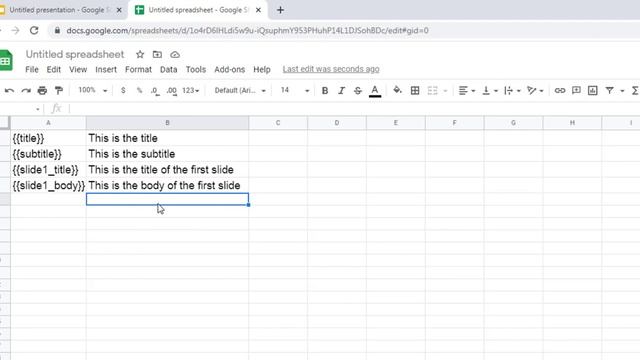Select cell {{slide1_body}}
The image size is (640, 360).
pos(48,185)
